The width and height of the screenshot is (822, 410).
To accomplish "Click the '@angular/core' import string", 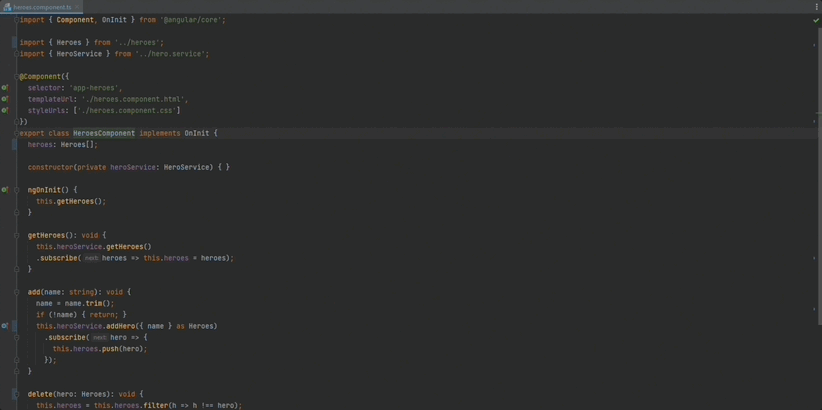I will pyautogui.click(x=193, y=20).
